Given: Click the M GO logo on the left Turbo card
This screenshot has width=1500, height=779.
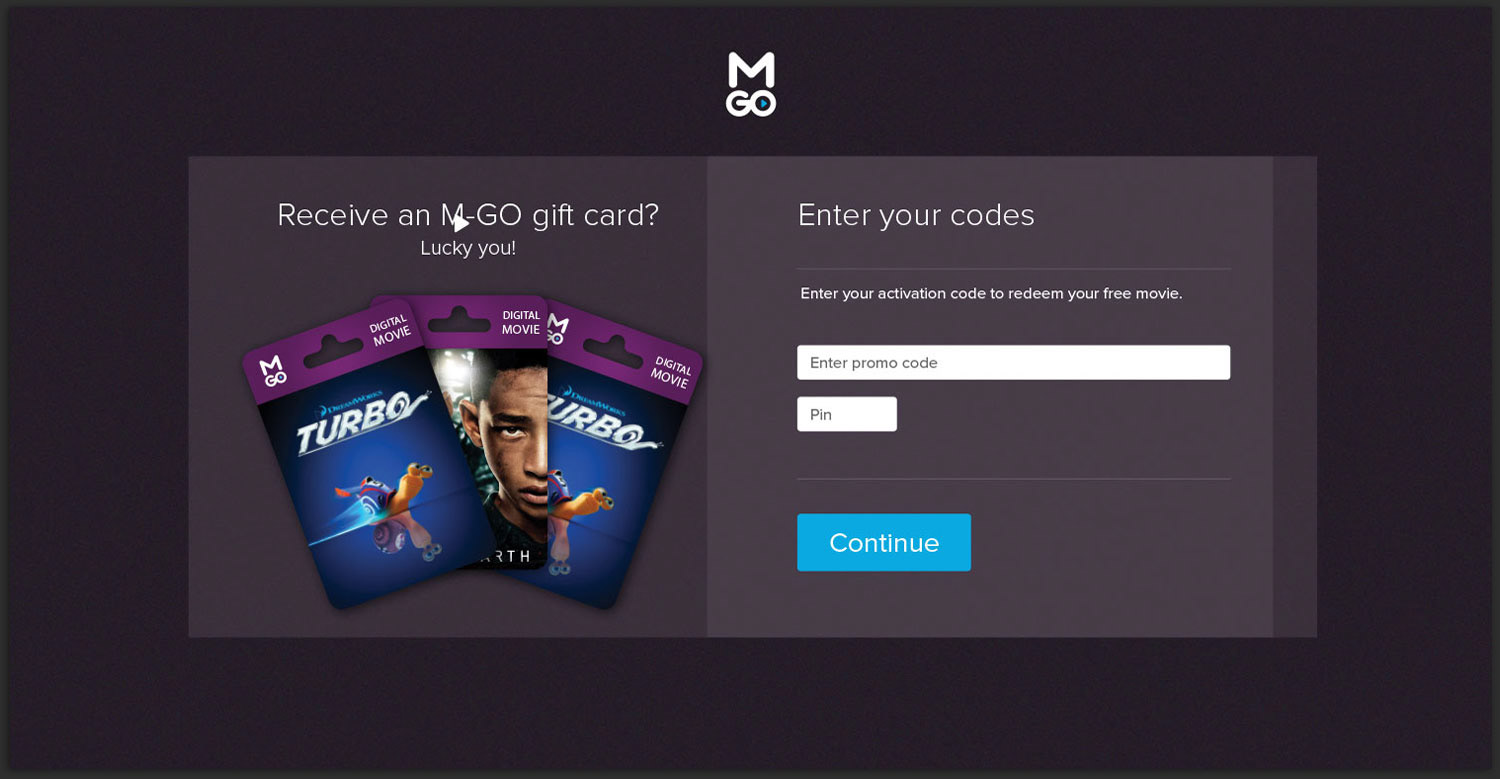Looking at the screenshot, I should click(273, 371).
